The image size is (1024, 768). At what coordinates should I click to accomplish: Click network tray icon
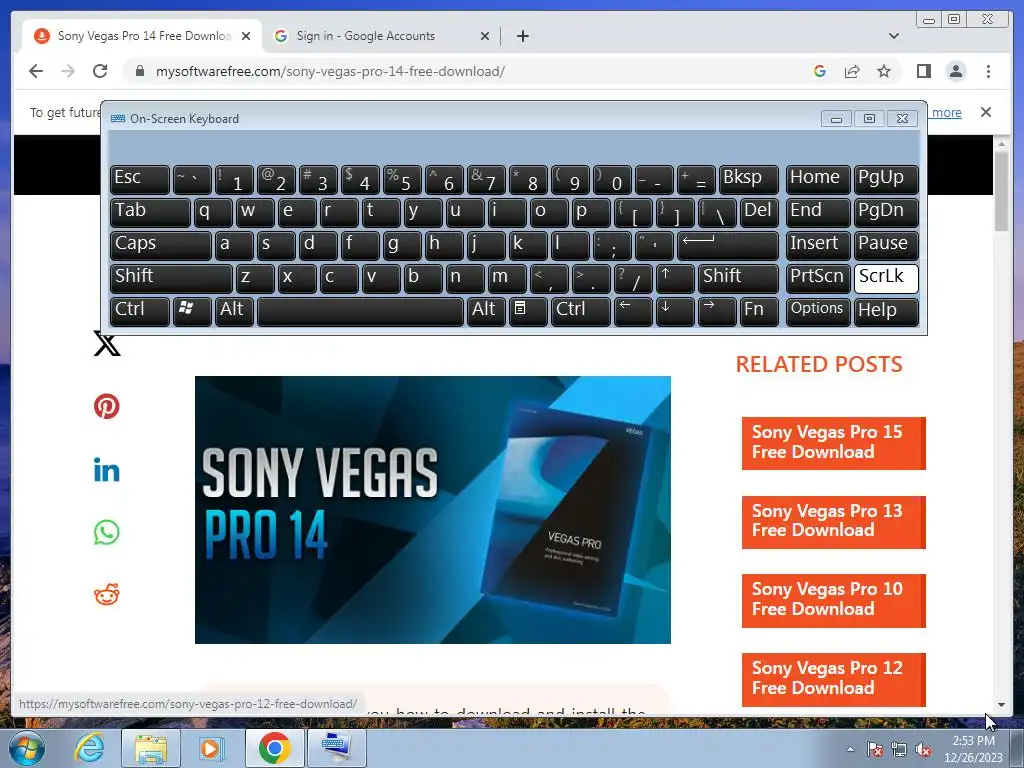899,749
